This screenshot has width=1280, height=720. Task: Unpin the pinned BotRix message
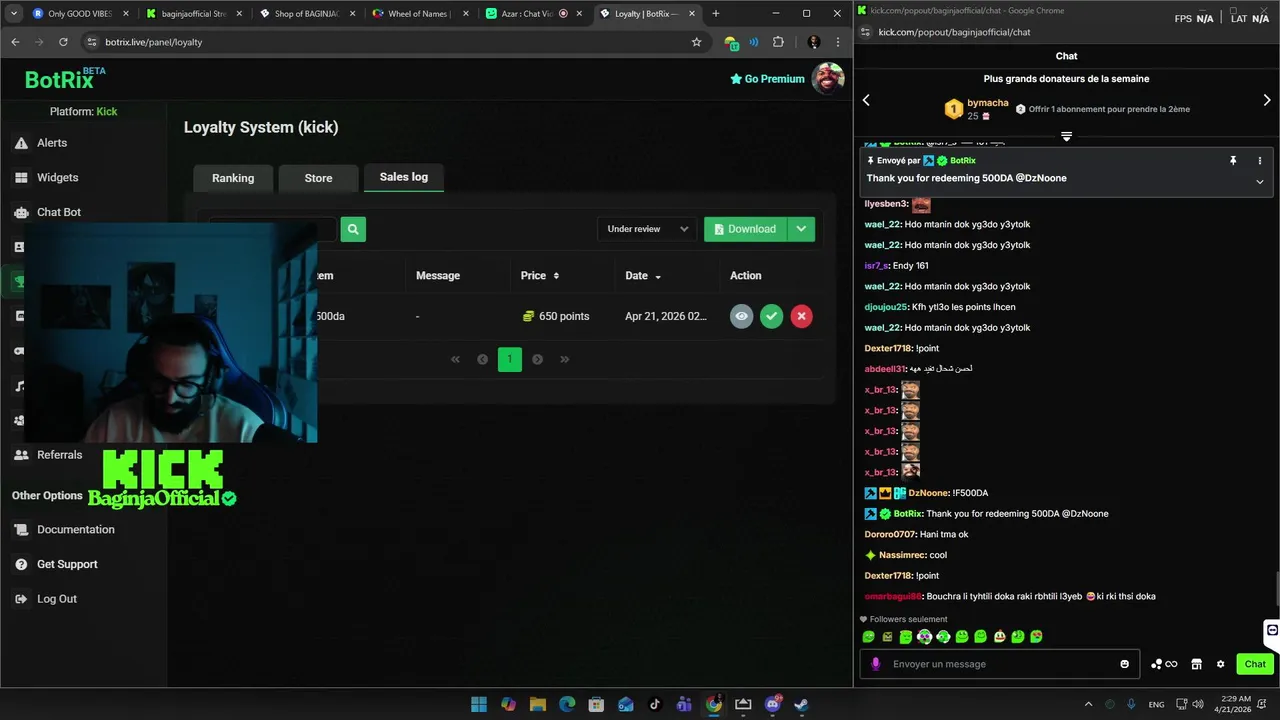click(1233, 160)
